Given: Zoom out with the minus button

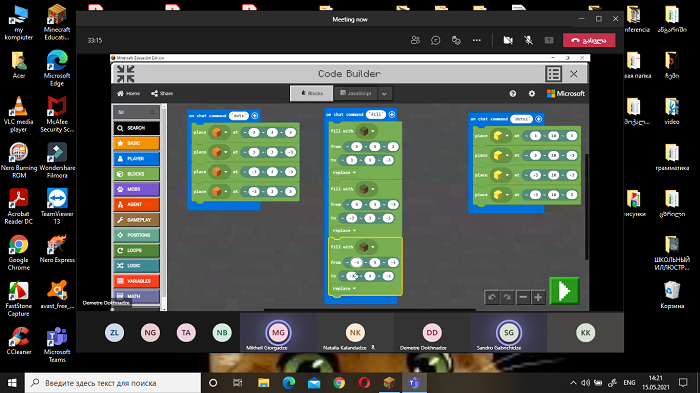Looking at the screenshot, I should tap(523, 297).
